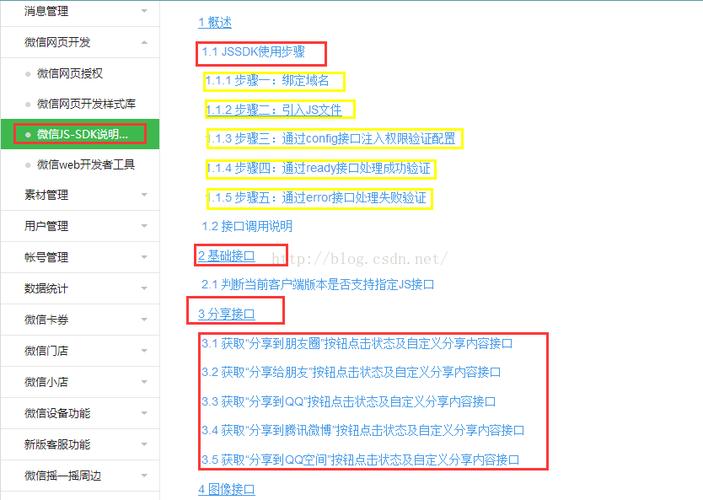703x500 pixels.
Task: Click 用户管理 menu label
Action: pos(46,226)
